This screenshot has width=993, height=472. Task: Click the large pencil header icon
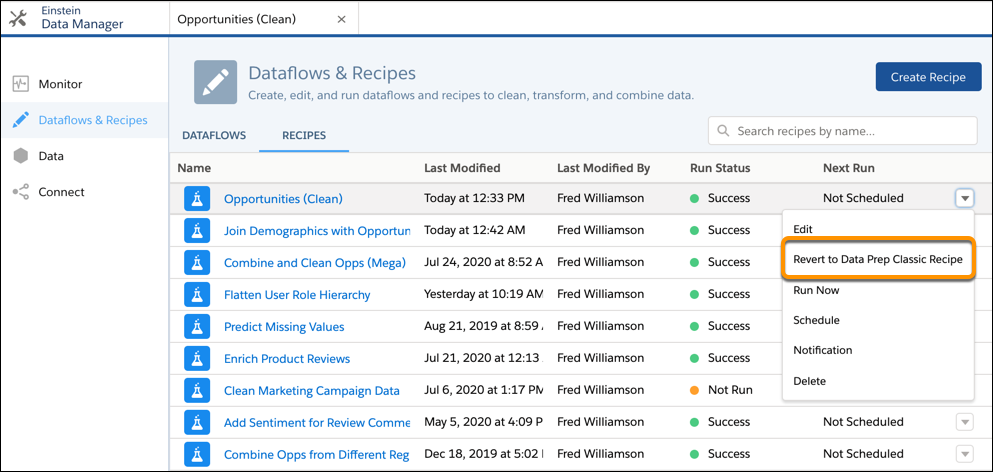pos(215,82)
